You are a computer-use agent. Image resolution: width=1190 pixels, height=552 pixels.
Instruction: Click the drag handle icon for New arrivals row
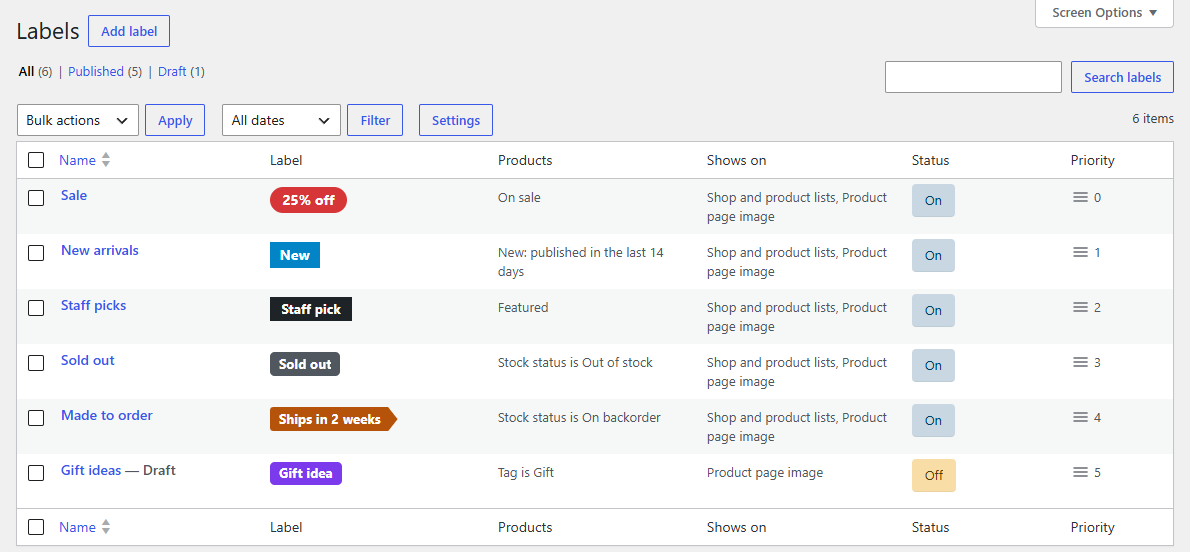point(1080,252)
